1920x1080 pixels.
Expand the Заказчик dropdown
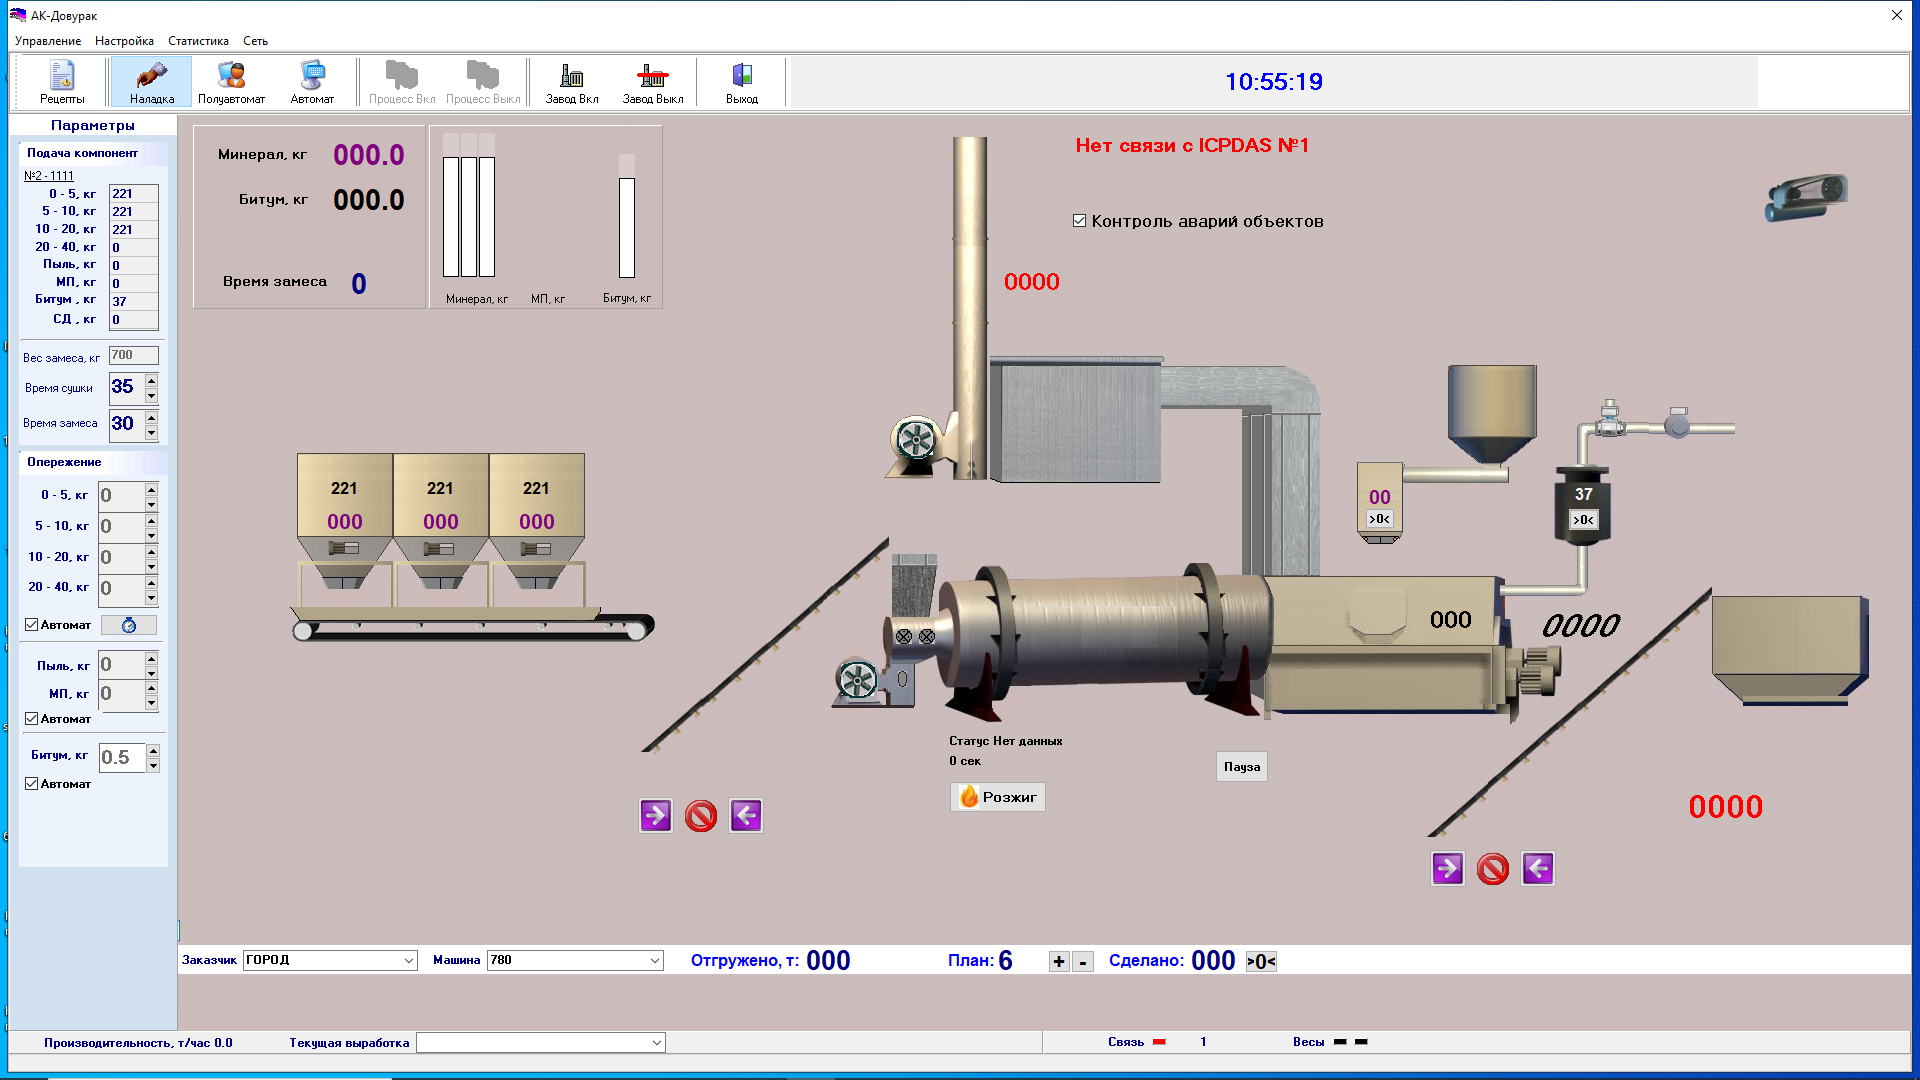point(408,961)
